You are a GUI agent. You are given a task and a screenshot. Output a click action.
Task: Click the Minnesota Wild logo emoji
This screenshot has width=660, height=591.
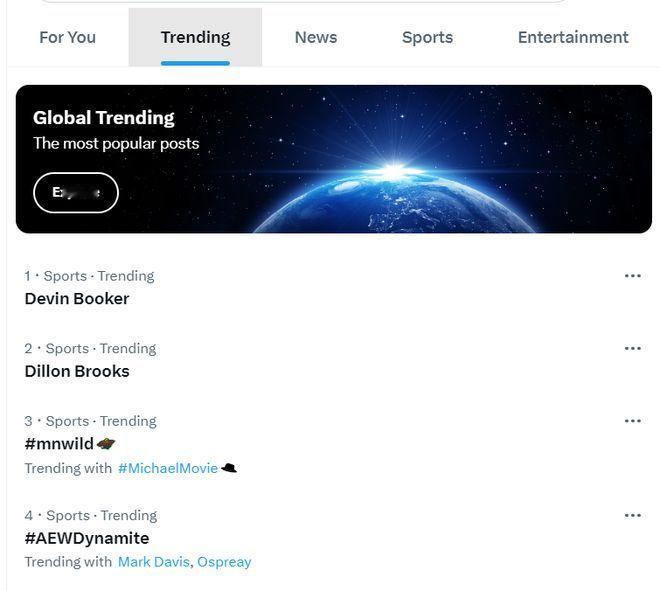click(106, 444)
